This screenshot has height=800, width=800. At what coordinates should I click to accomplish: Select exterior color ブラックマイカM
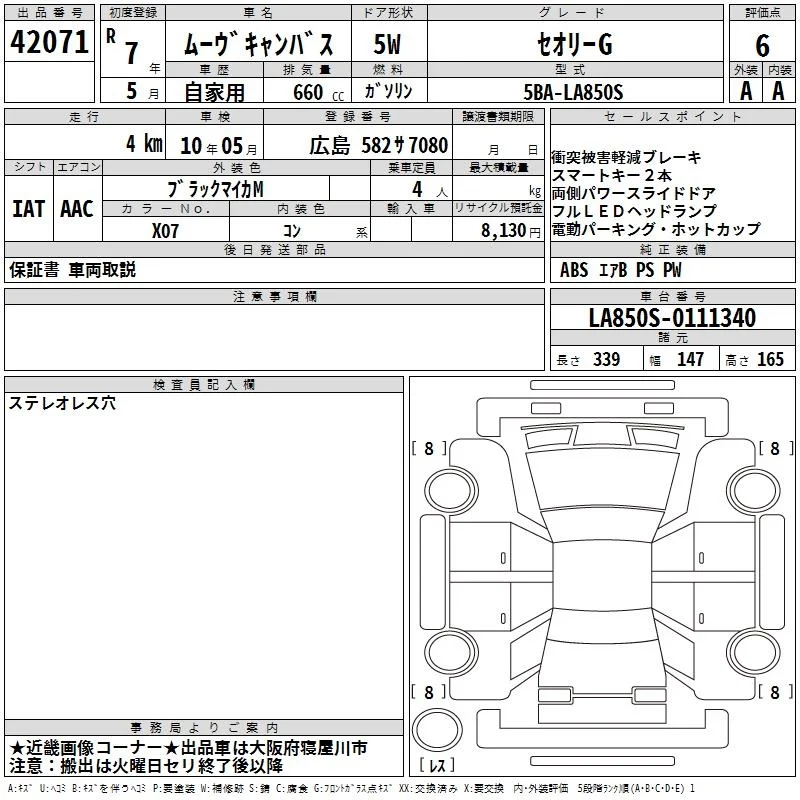tap(215, 189)
